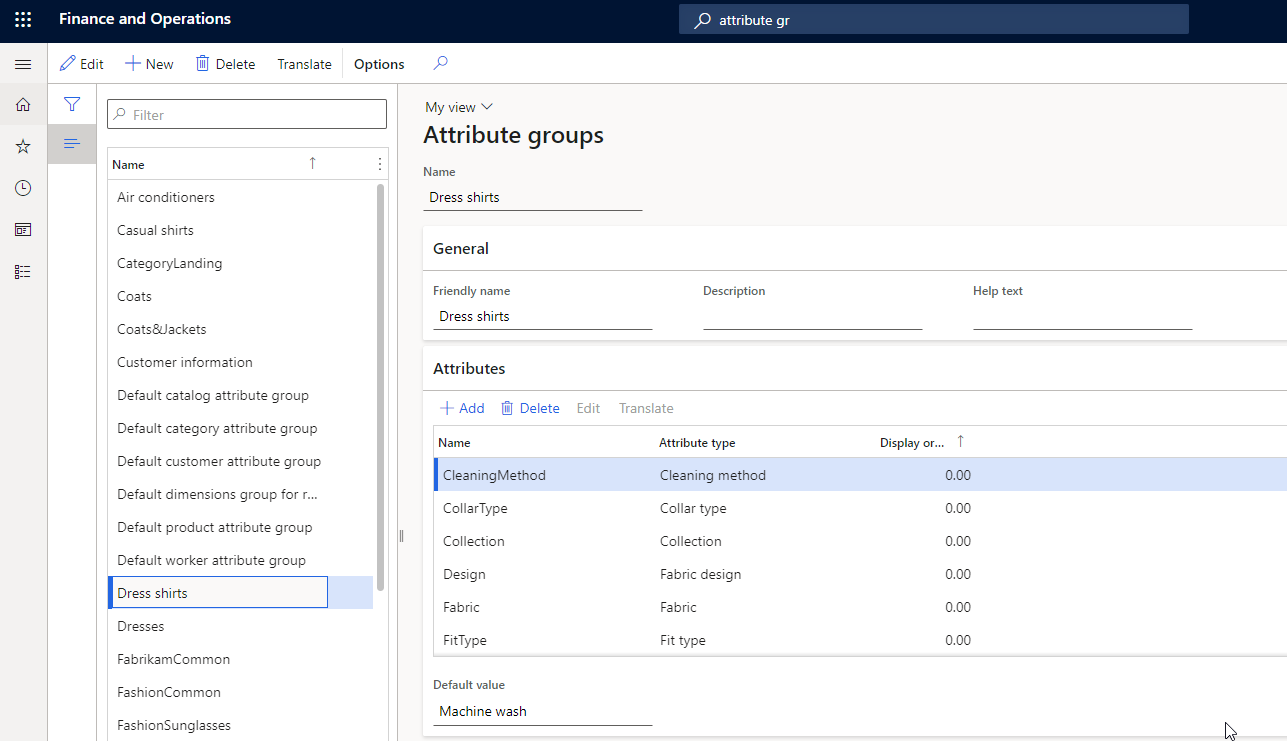1287x741 pixels.
Task: Open Recent items via the clock icon
Action: [22, 187]
